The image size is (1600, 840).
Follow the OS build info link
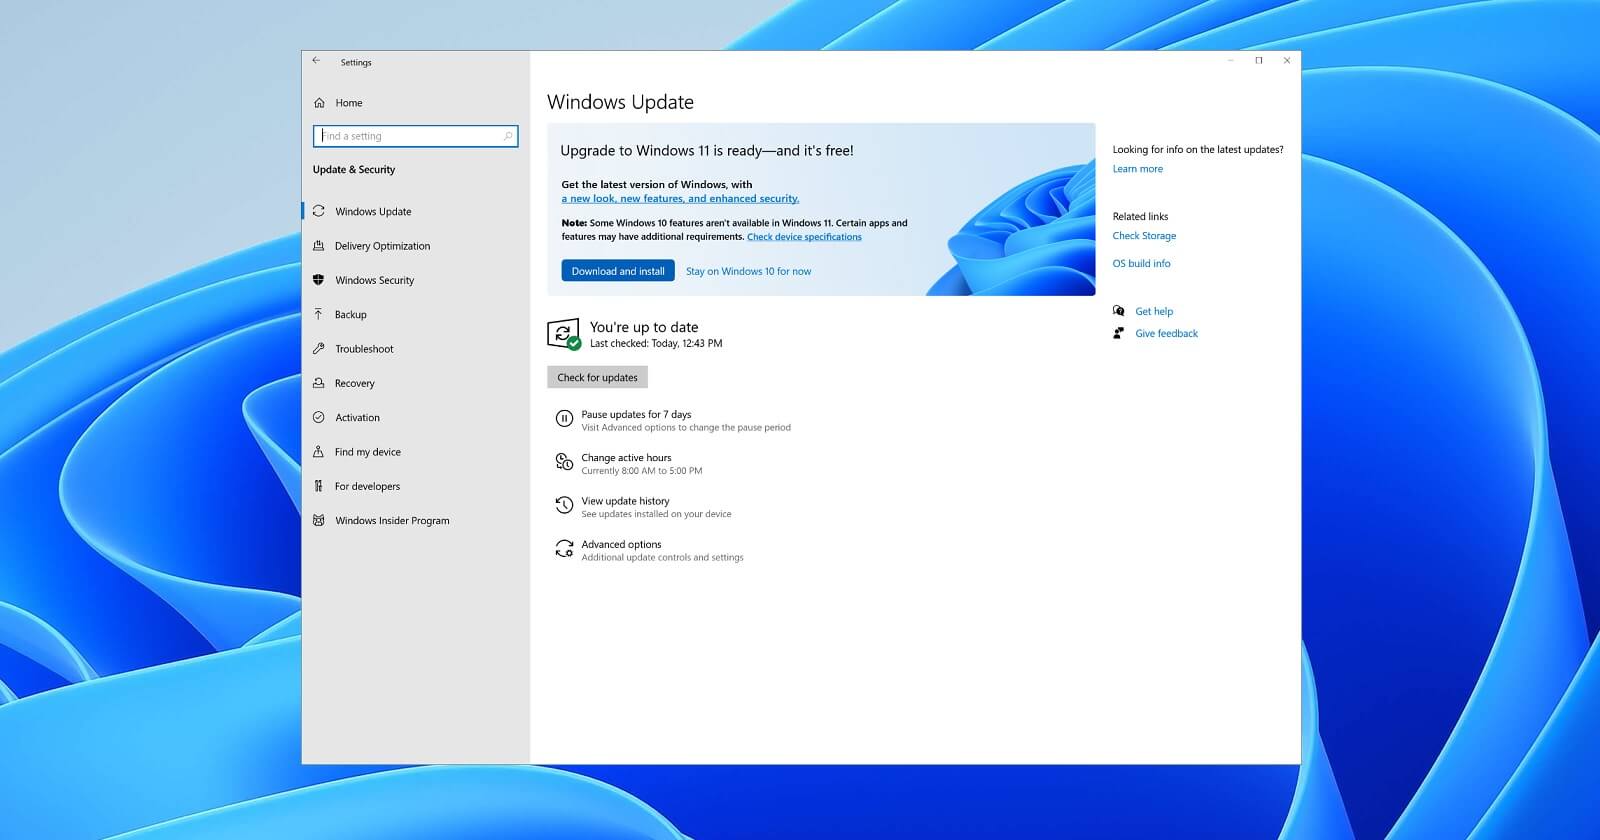point(1141,264)
